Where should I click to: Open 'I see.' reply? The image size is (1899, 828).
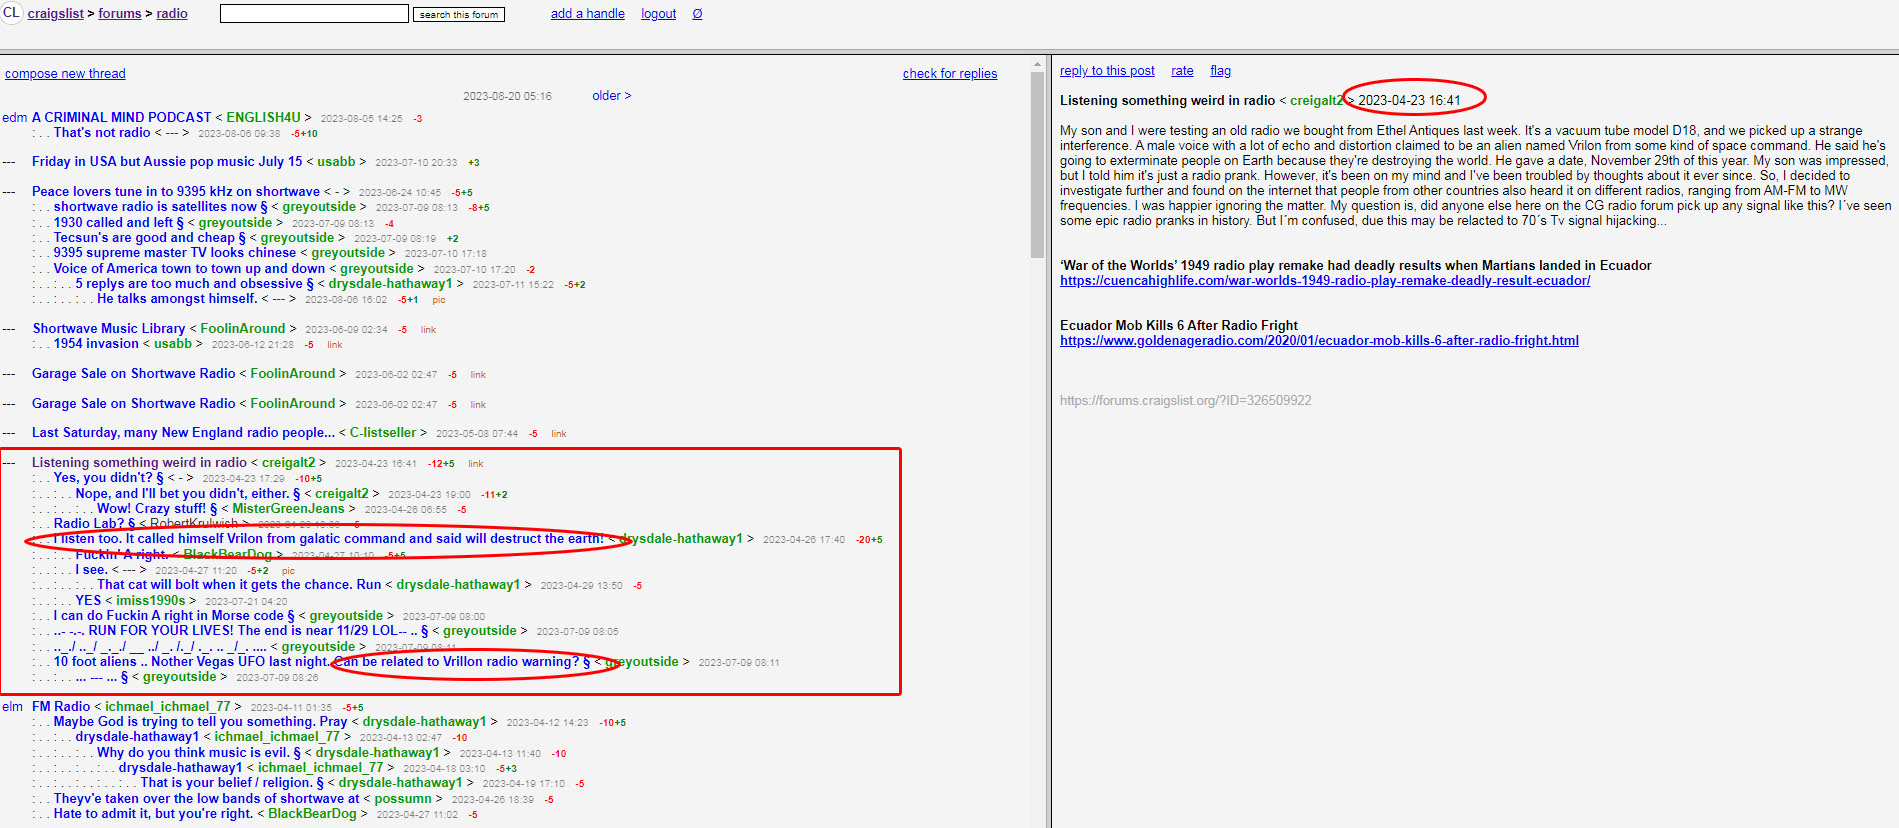tap(91, 570)
